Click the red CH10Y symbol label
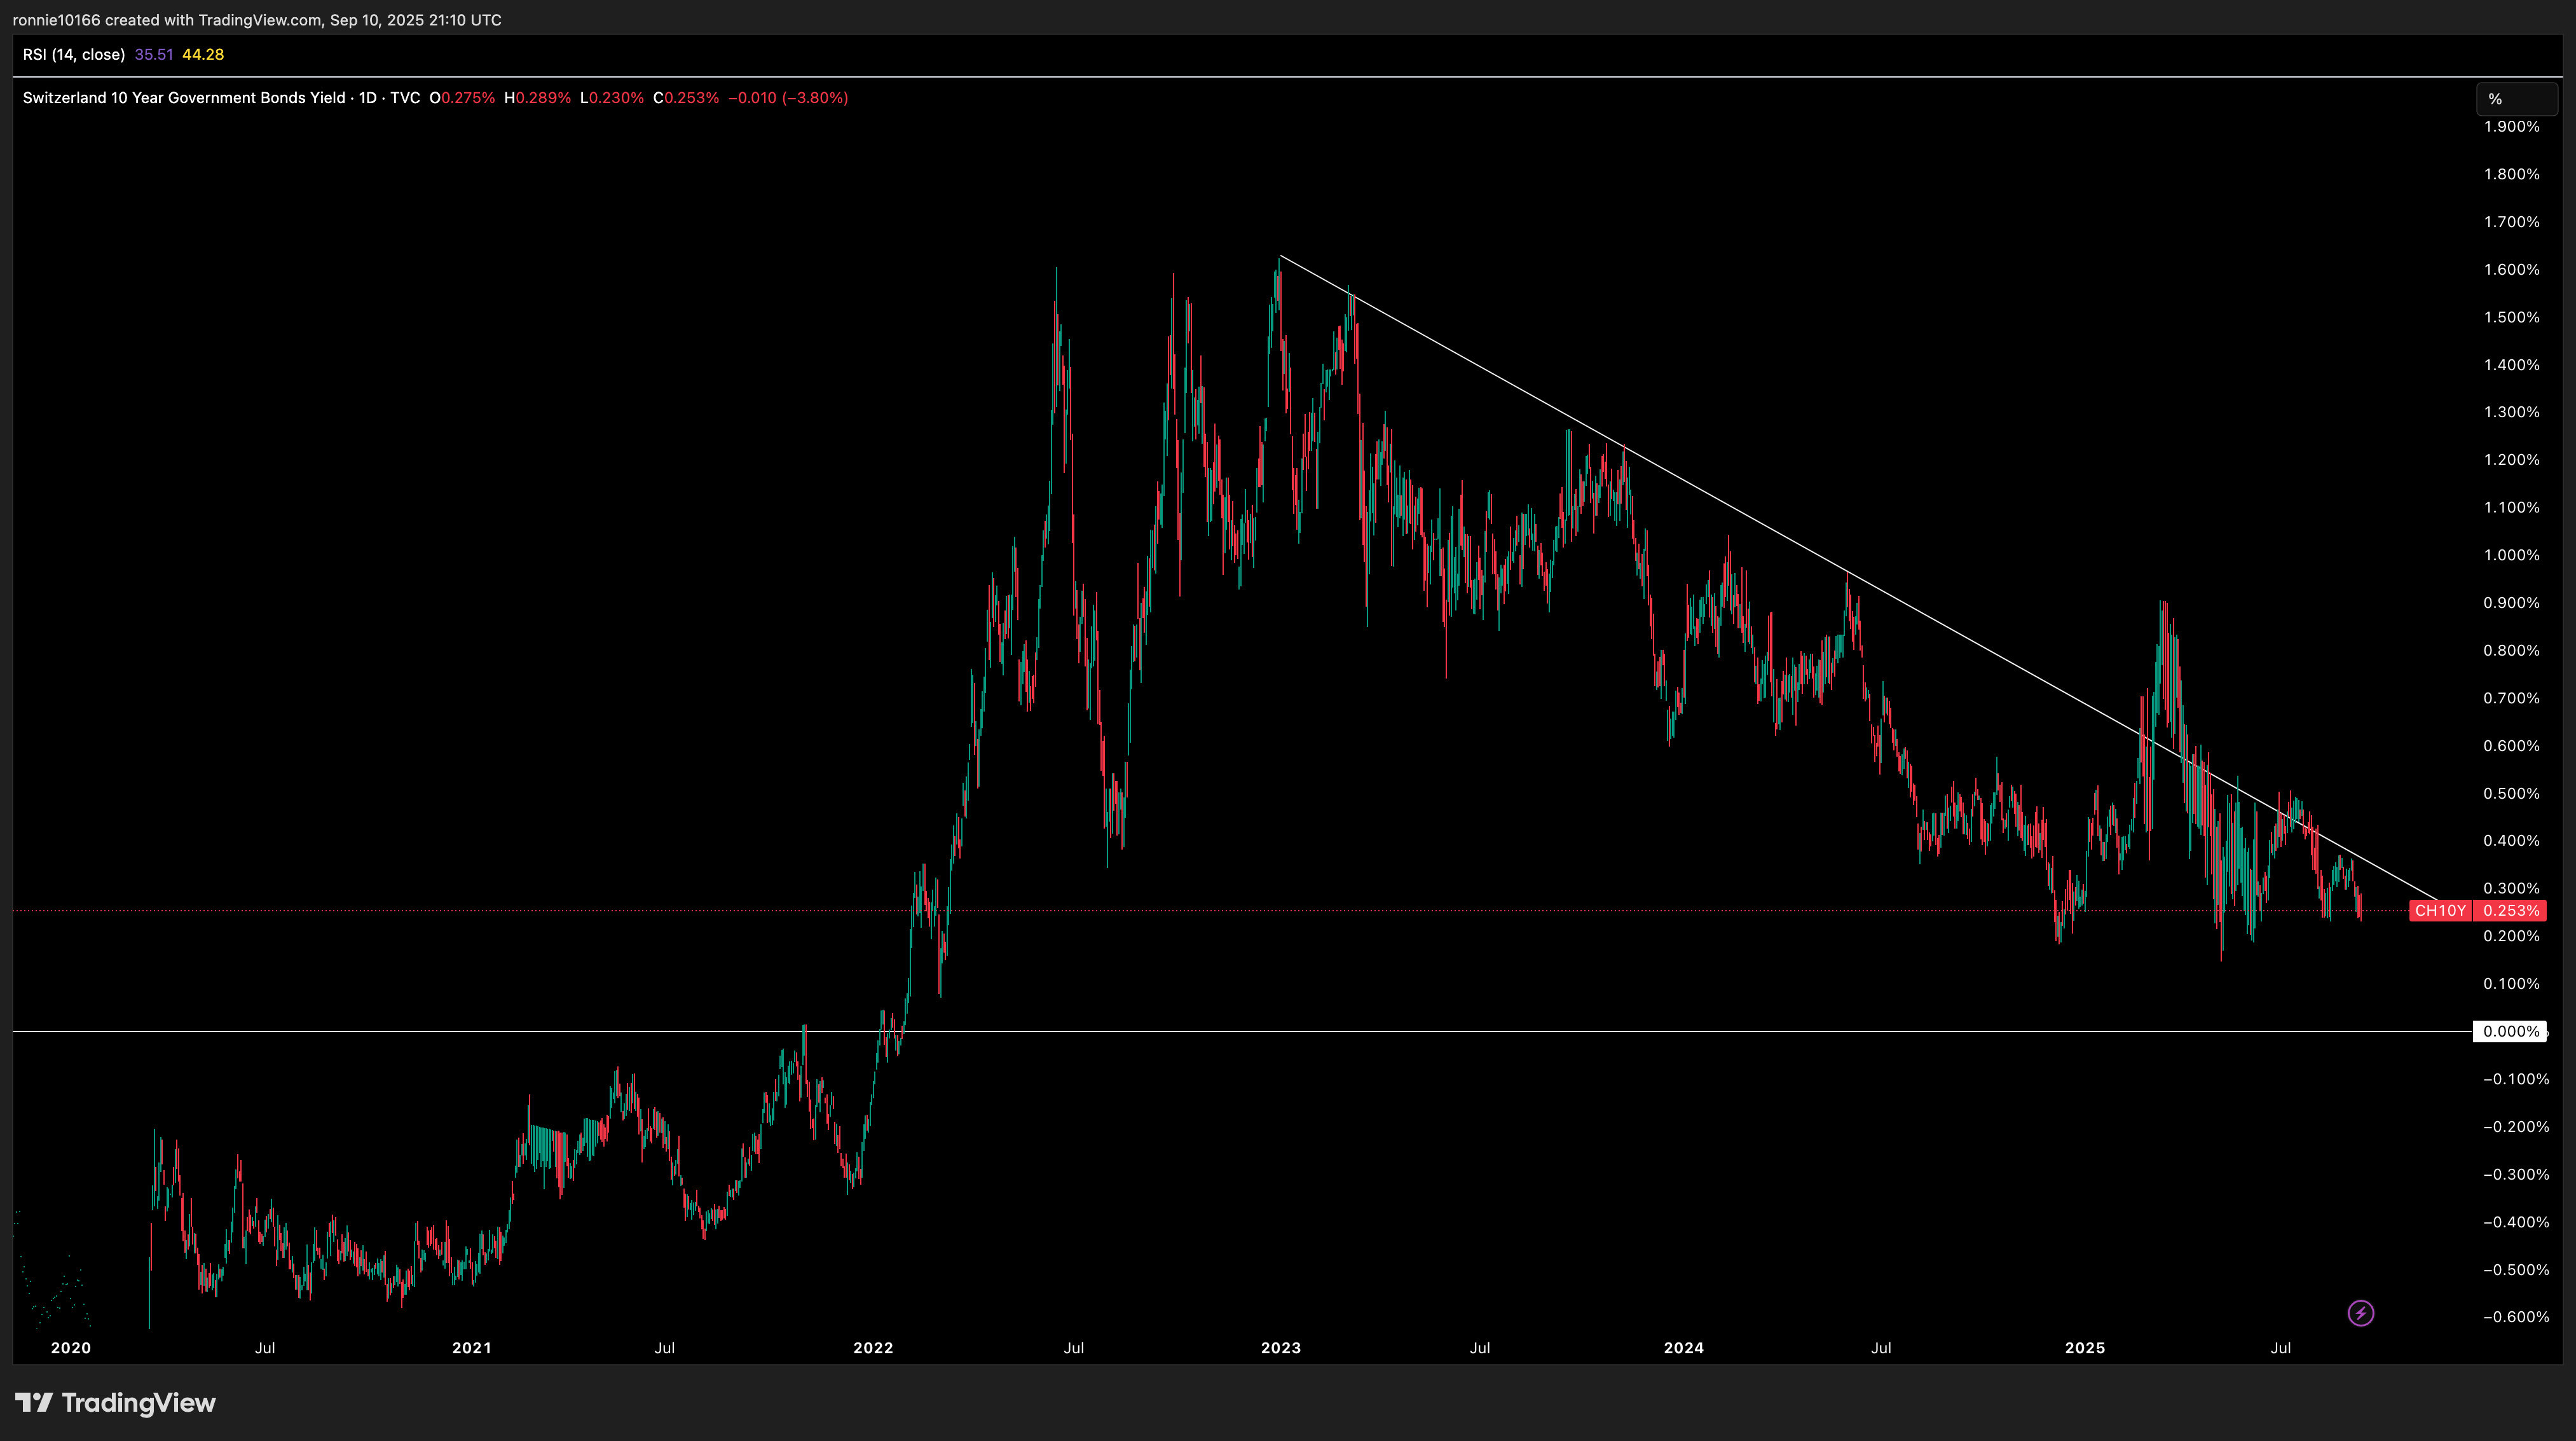The width and height of the screenshot is (2576, 1441). coord(2440,910)
